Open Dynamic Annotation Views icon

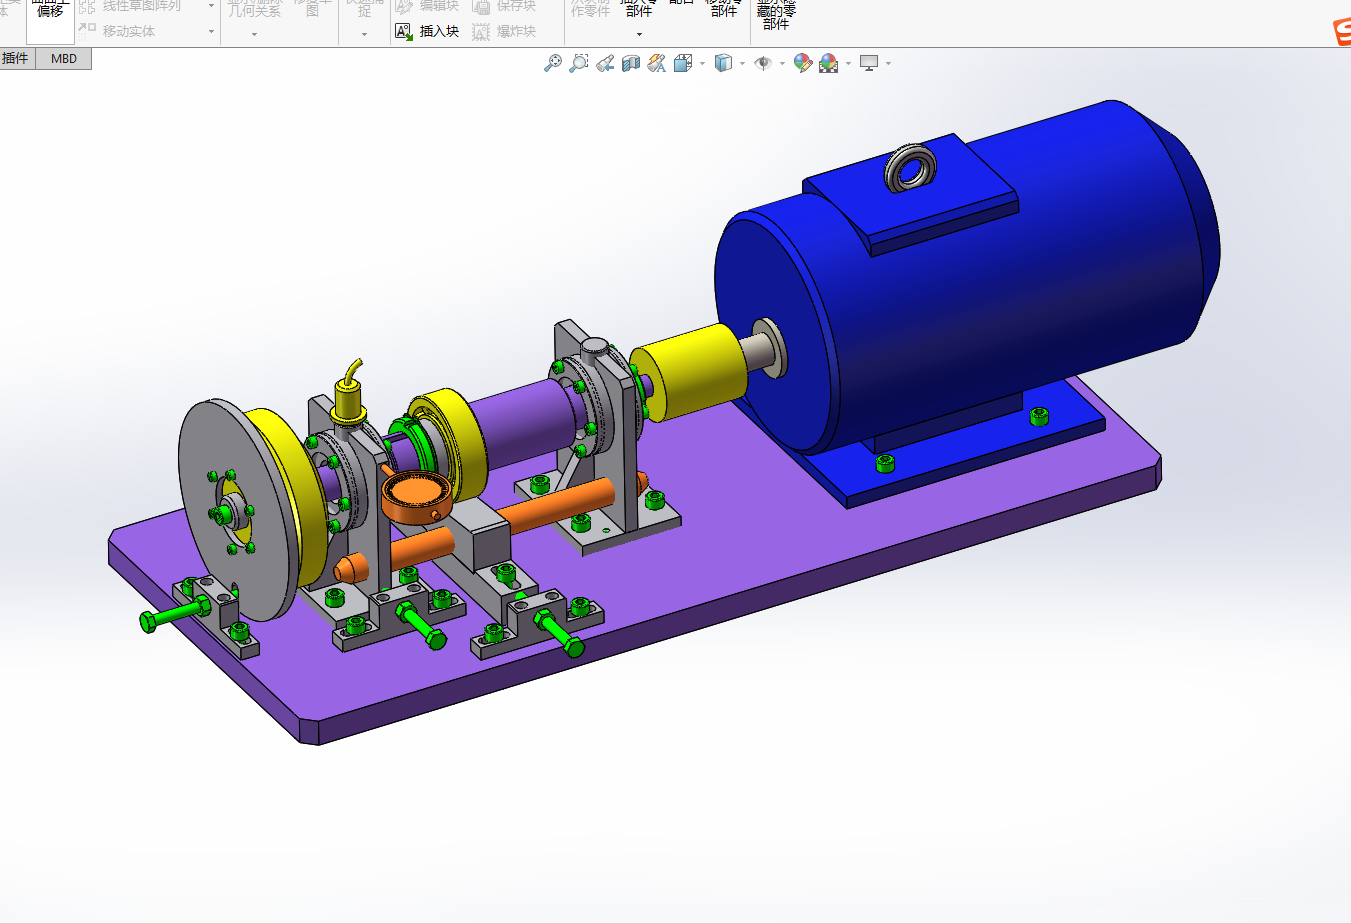pyautogui.click(x=657, y=63)
